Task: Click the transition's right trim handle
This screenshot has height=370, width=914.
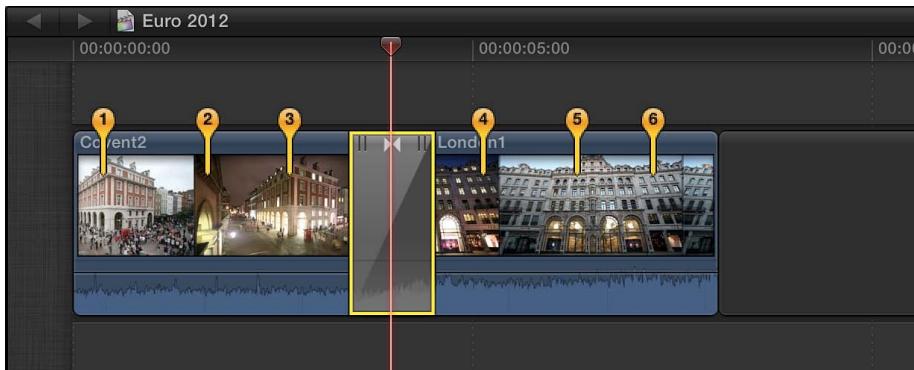Action: [x=422, y=143]
